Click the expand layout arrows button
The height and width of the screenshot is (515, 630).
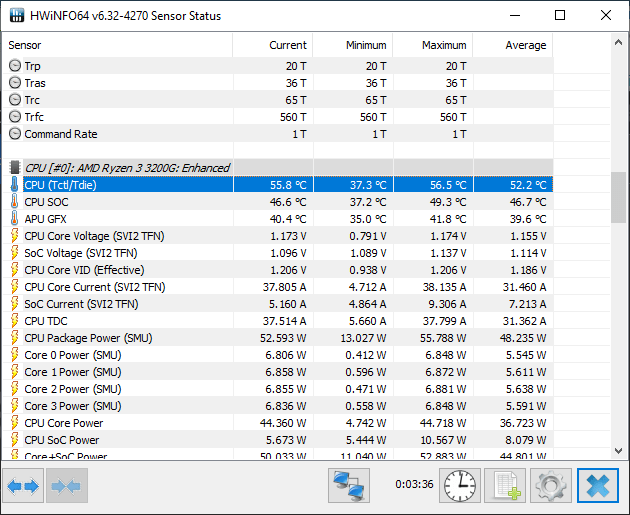(x=23, y=486)
